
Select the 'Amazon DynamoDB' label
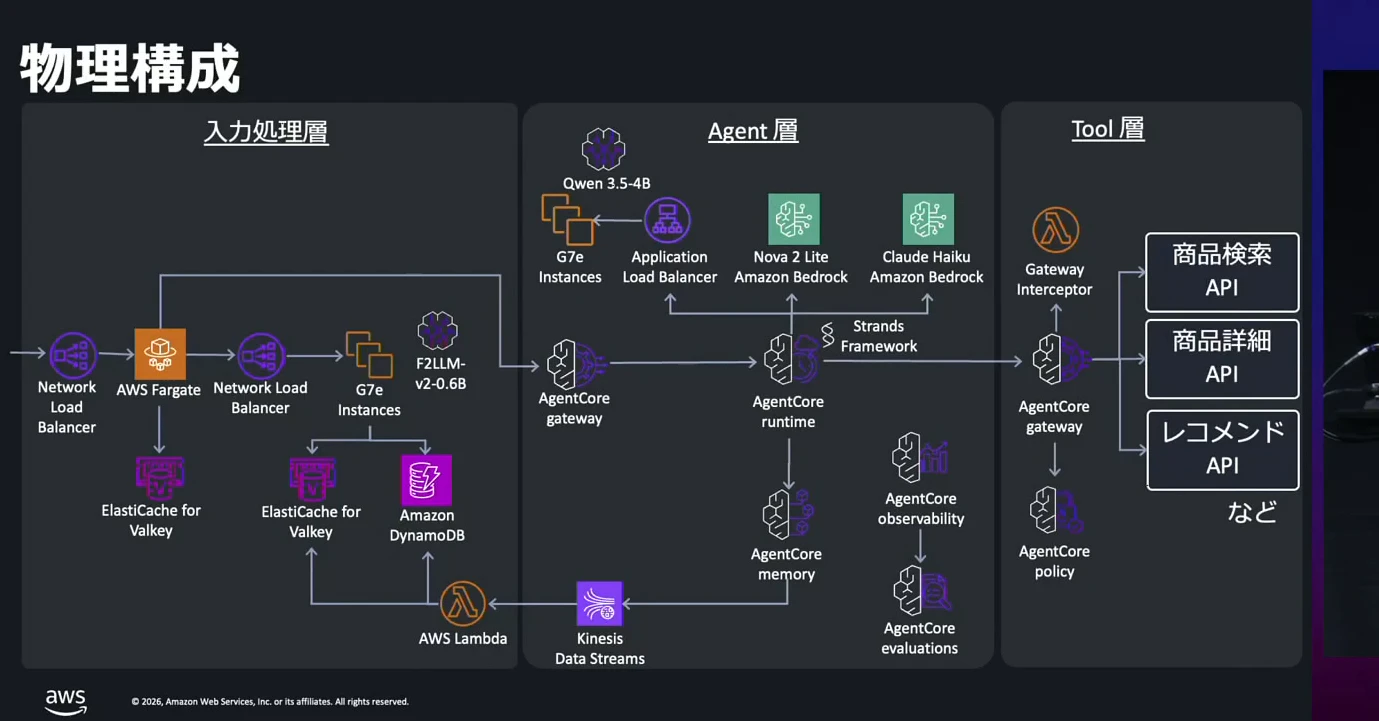pos(427,525)
